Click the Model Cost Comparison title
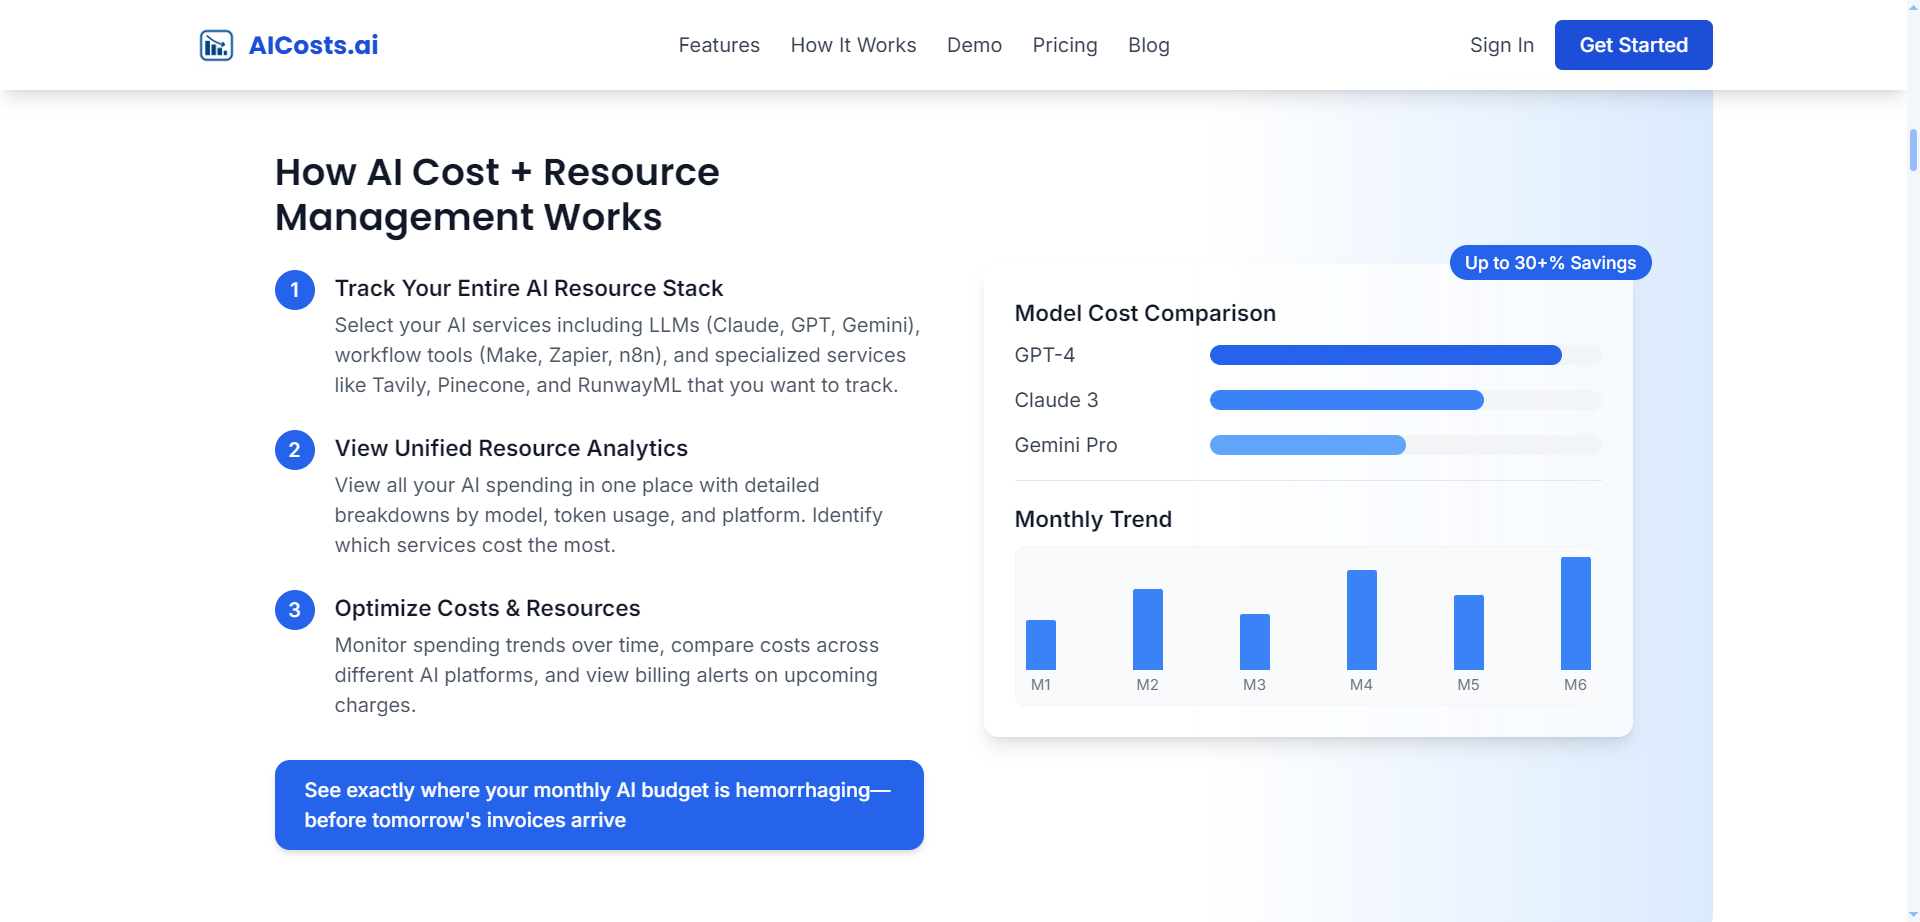Image resolution: width=1920 pixels, height=922 pixels. coord(1145,313)
